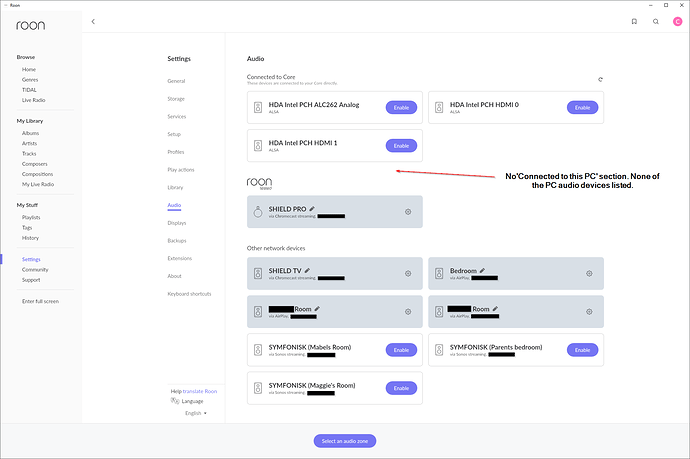Click speaker icon of HDA Intel PCH HDMI 0
Screen dimensions: 690x459
click(439, 107)
